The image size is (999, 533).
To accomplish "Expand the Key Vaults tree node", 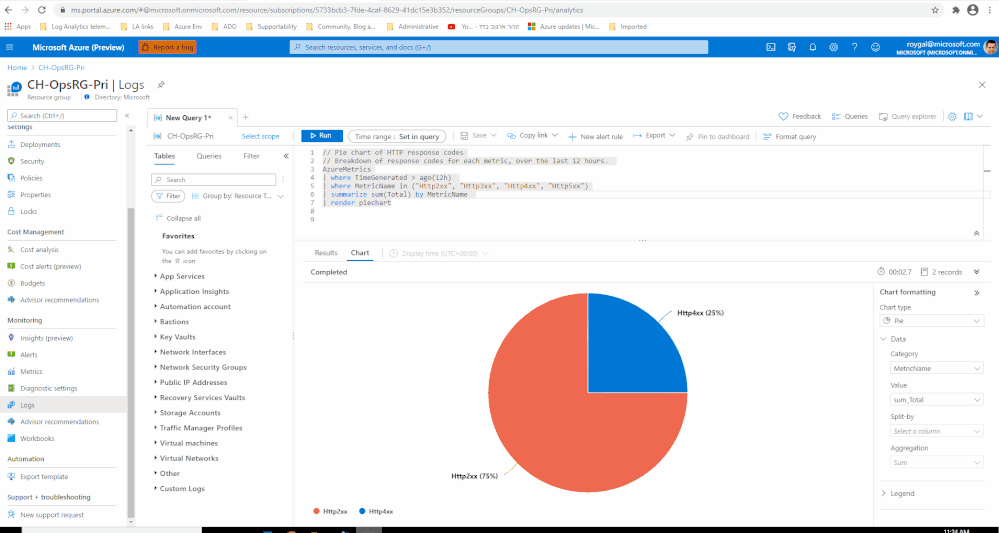I will 156,337.
